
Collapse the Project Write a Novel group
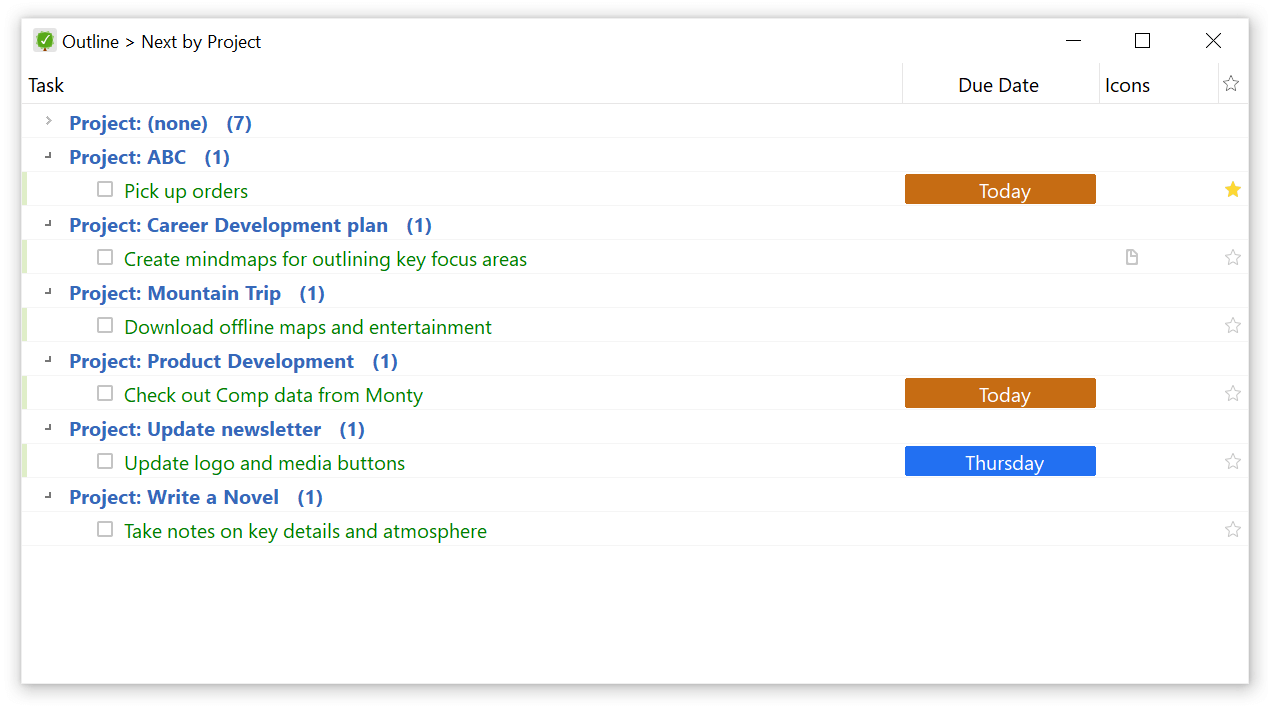click(x=47, y=497)
